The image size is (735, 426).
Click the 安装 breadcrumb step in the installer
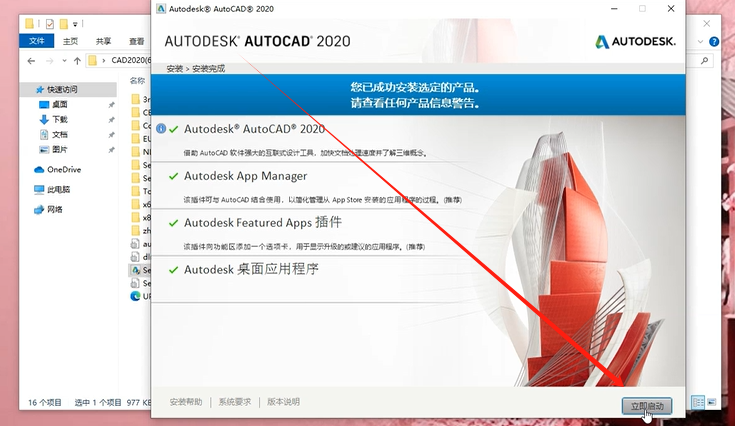(x=174, y=68)
